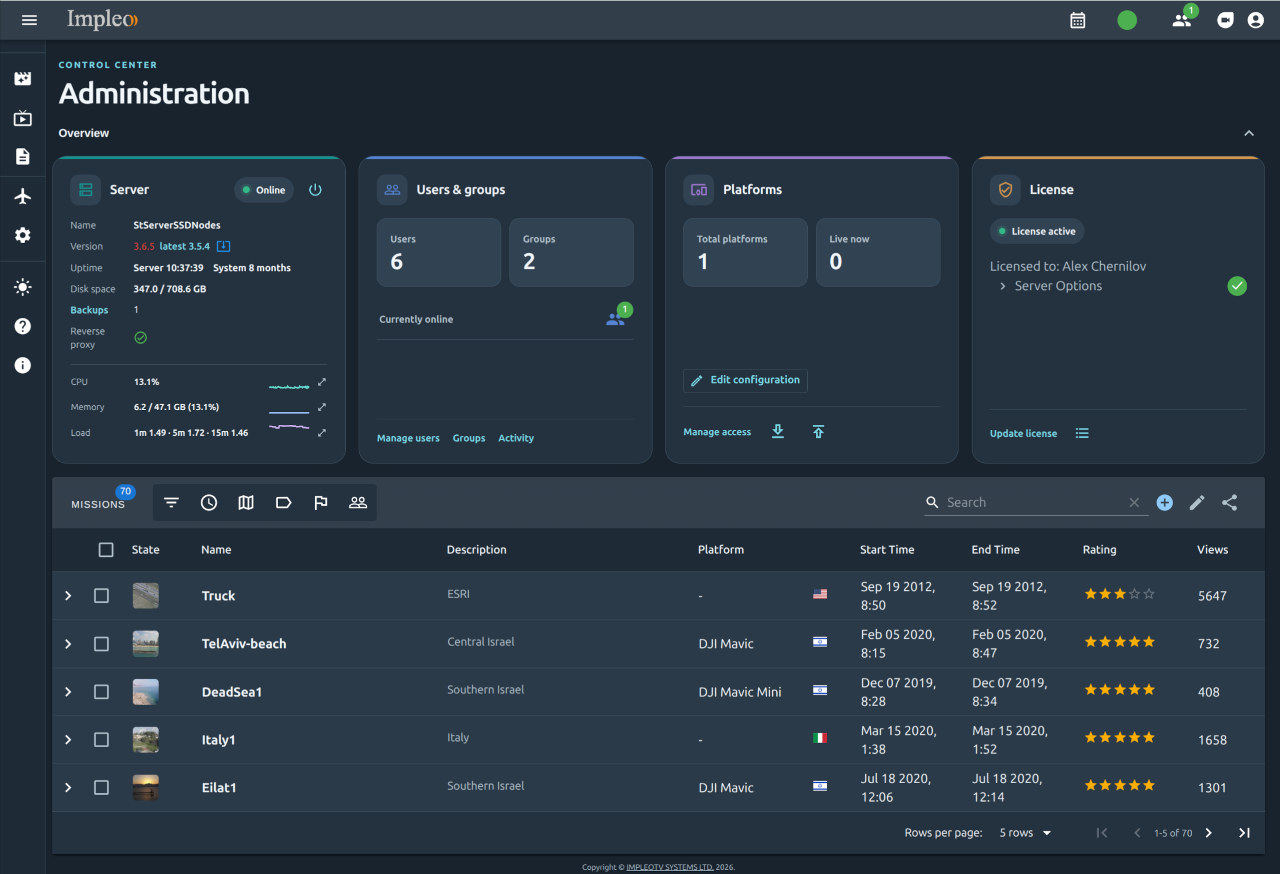Screen dimensions: 1280x874
Task: Open the calendar icon in top bar
Action: click(1078, 20)
